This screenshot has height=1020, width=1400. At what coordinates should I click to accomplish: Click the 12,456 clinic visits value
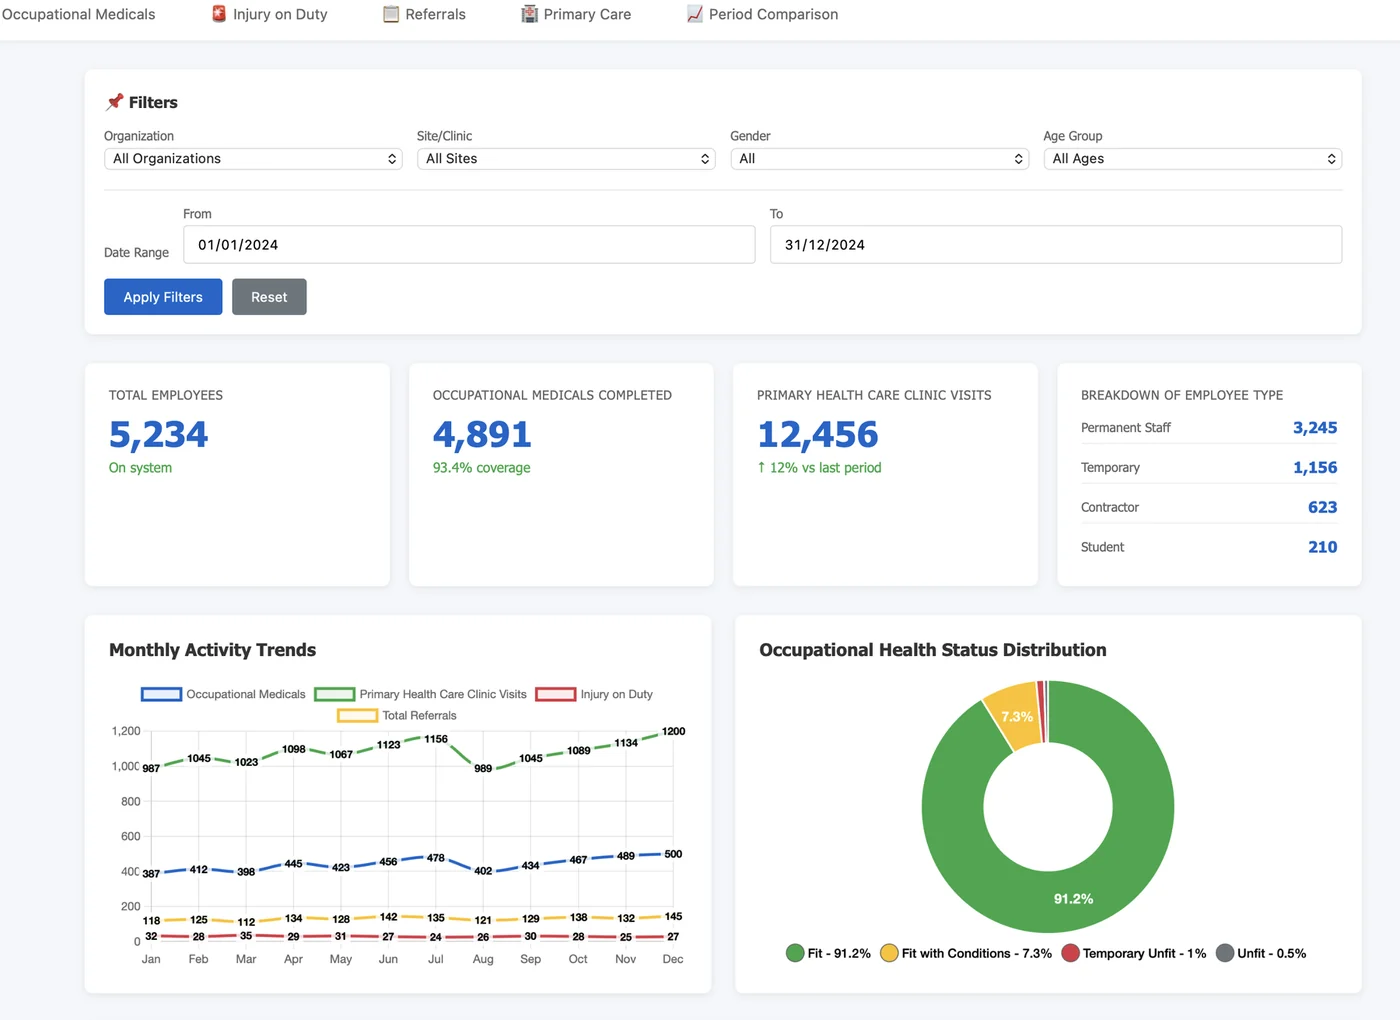point(818,435)
